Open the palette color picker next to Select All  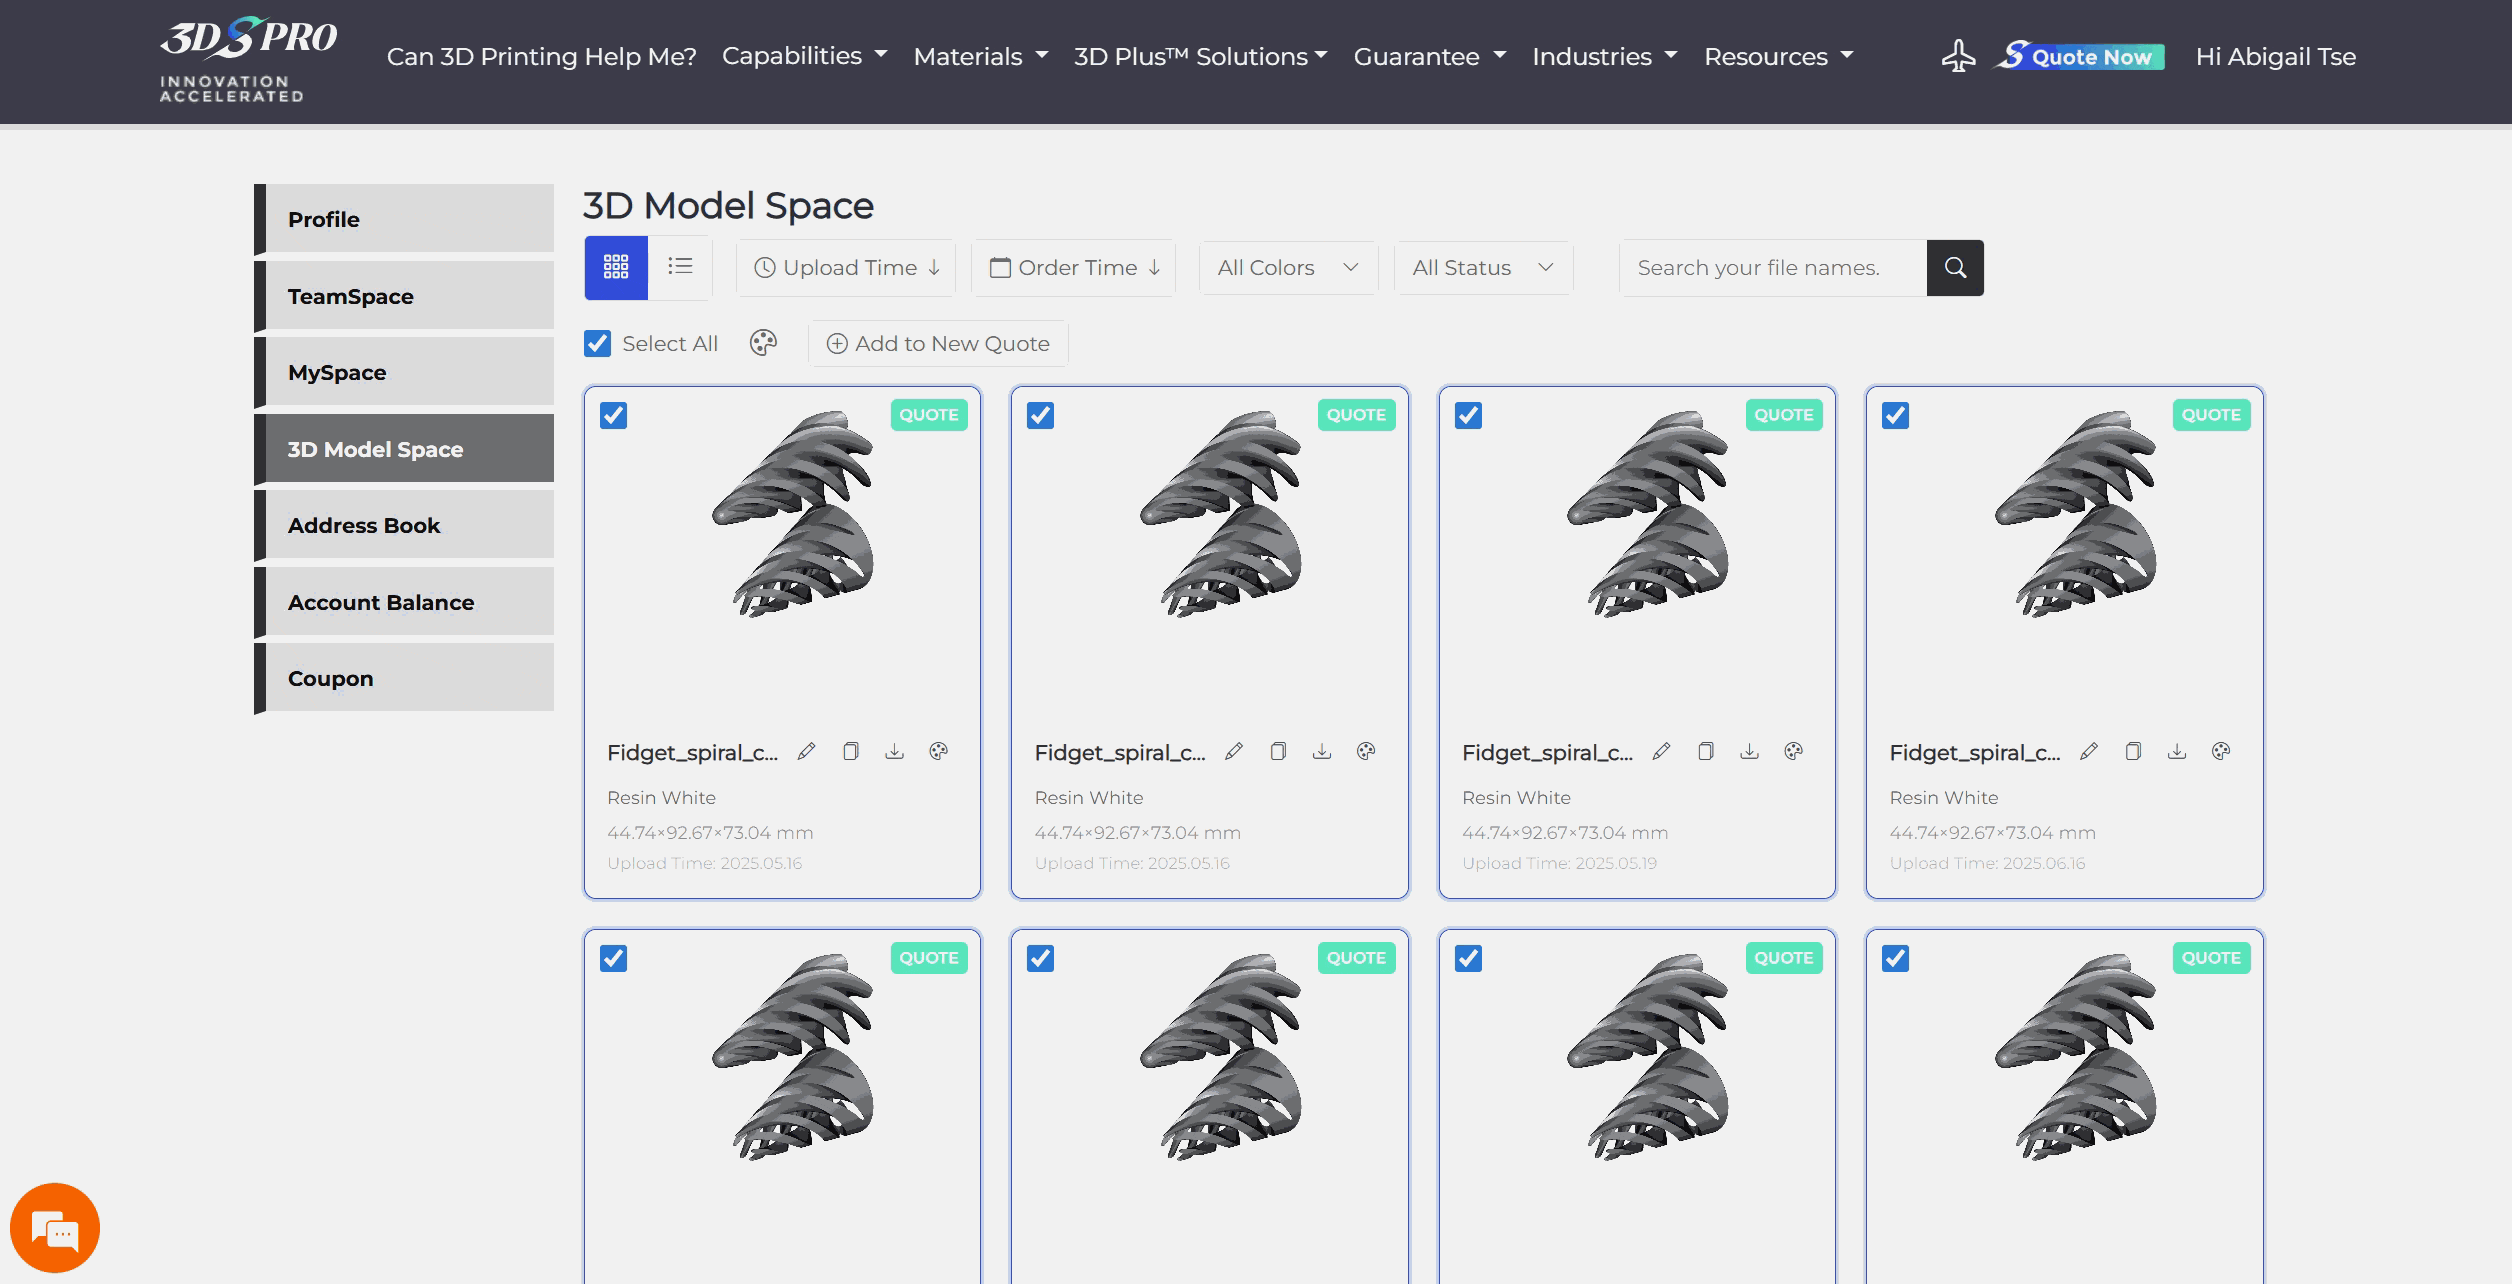(763, 343)
